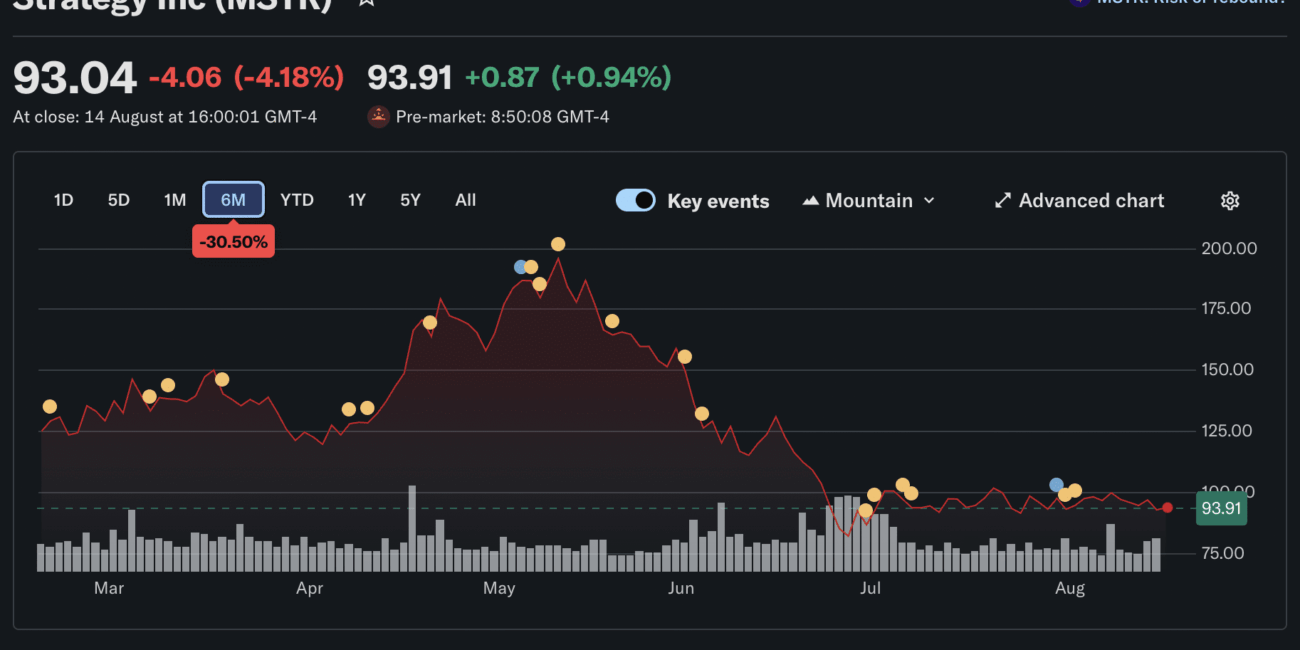Click the tallest volume bar in mid-April
The width and height of the screenshot is (1300, 650).
(x=412, y=528)
